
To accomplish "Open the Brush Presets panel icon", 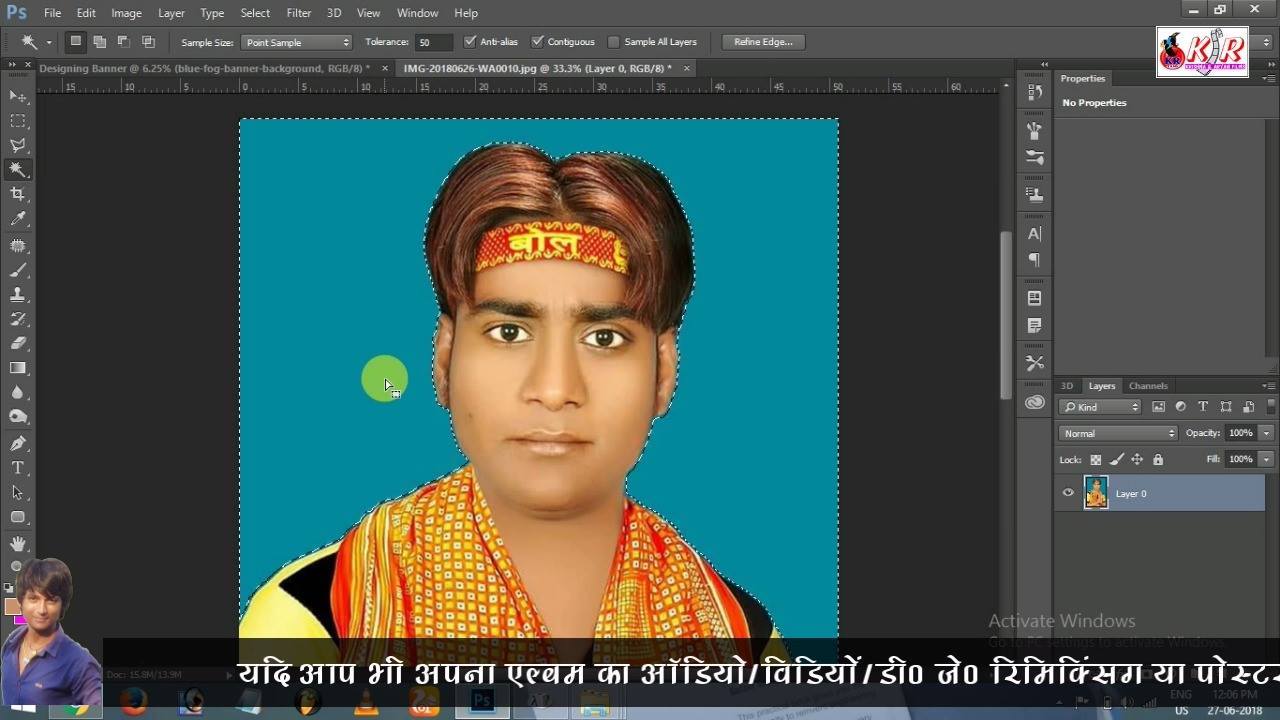I will tap(1035, 158).
